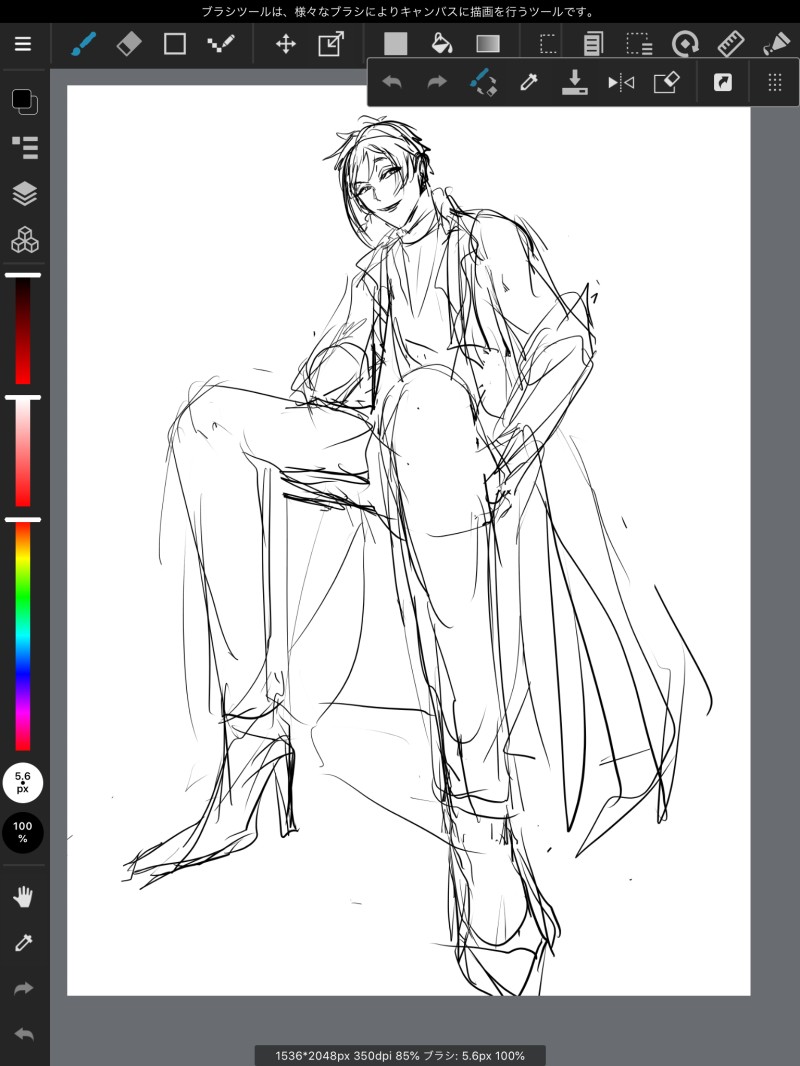800x1066 pixels.
Task: Open the copy pages icon
Action: 593,44
